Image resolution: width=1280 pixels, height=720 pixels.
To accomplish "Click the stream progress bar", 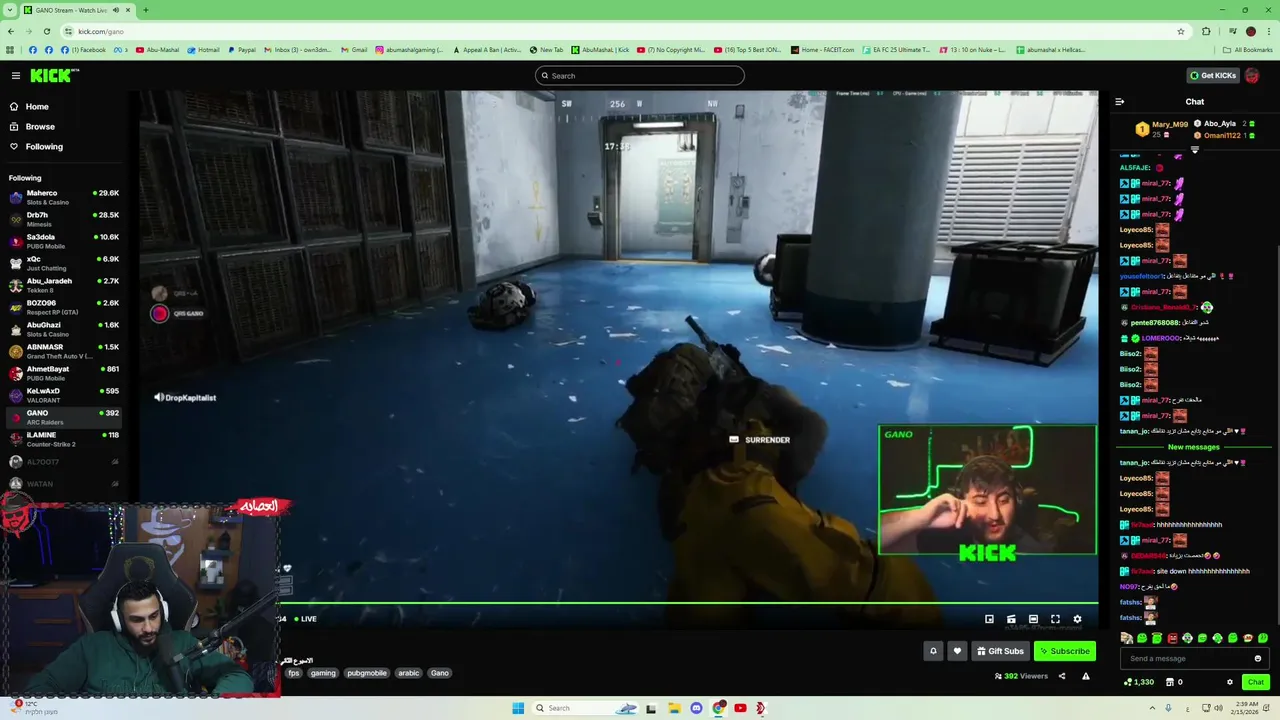I will click(x=688, y=603).
